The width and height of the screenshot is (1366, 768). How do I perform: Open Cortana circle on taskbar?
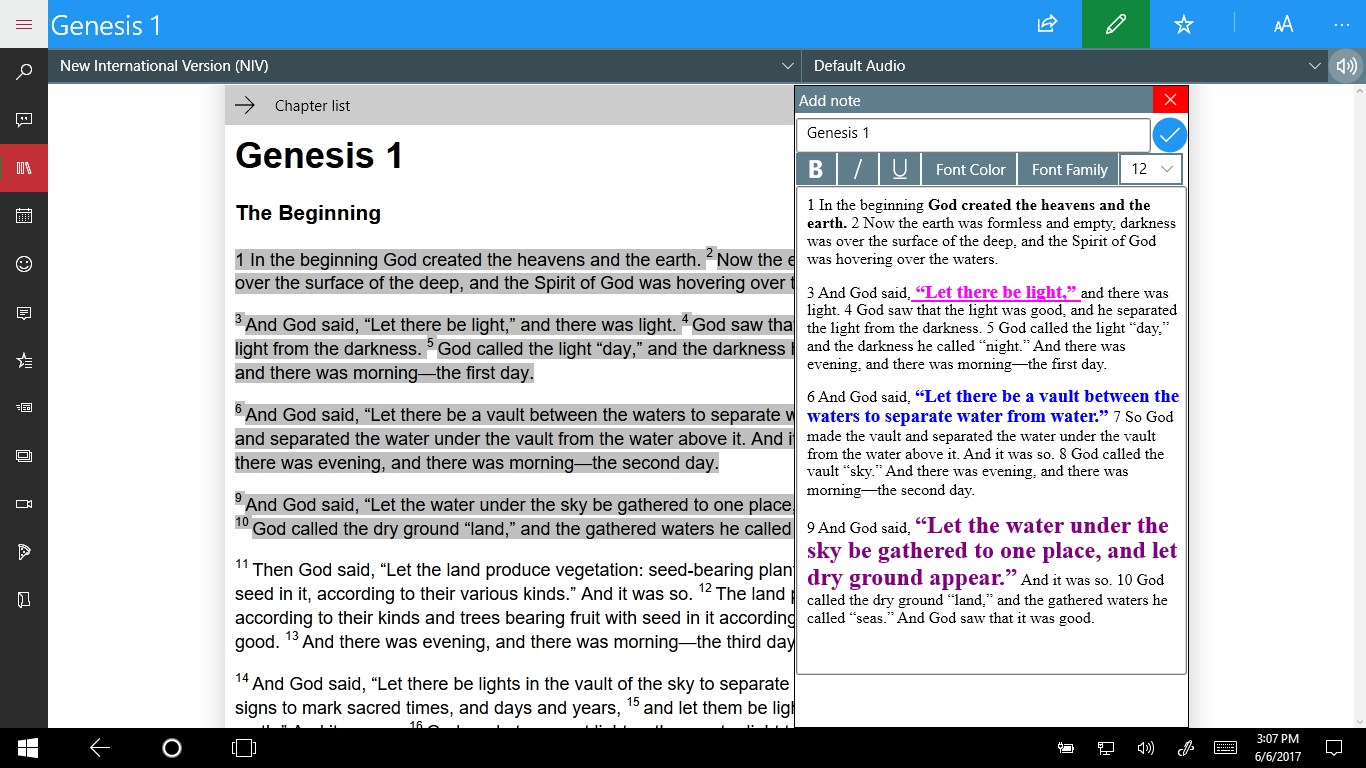click(x=171, y=747)
